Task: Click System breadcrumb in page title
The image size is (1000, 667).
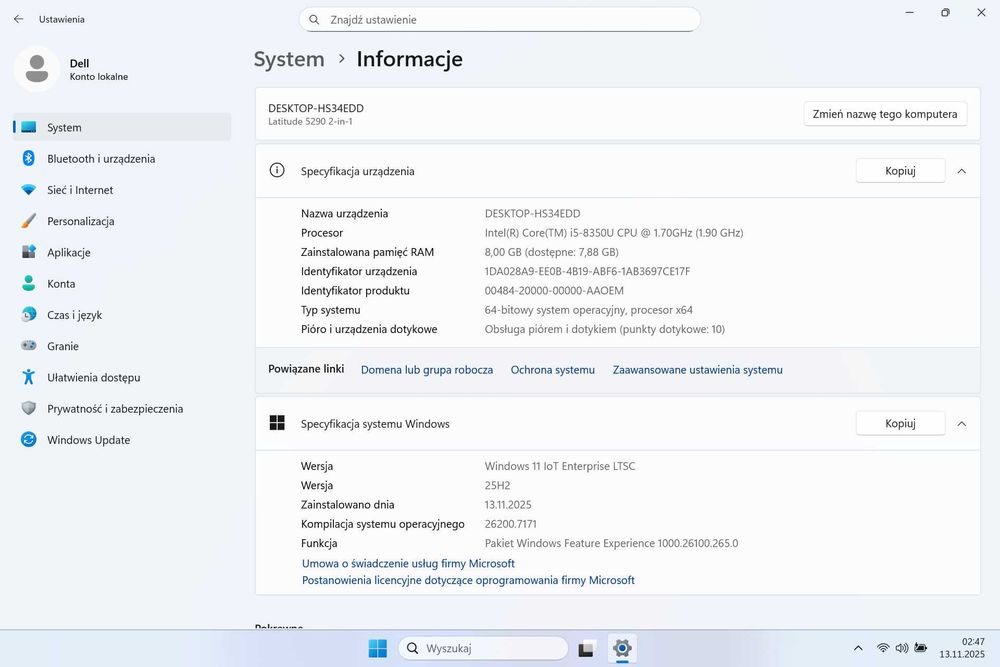Action: click(x=289, y=59)
